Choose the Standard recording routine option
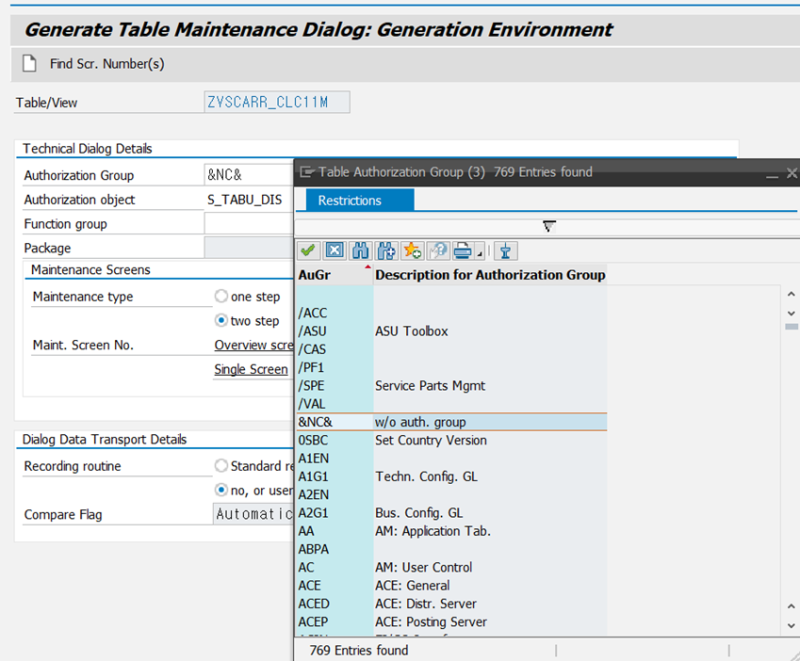 221,466
